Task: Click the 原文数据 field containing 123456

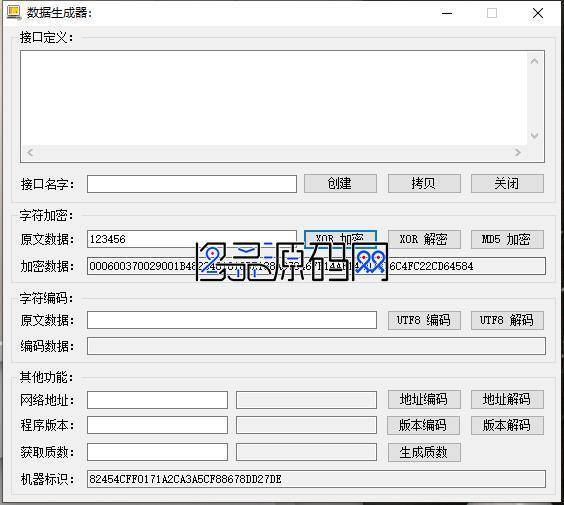Action: coord(192,239)
